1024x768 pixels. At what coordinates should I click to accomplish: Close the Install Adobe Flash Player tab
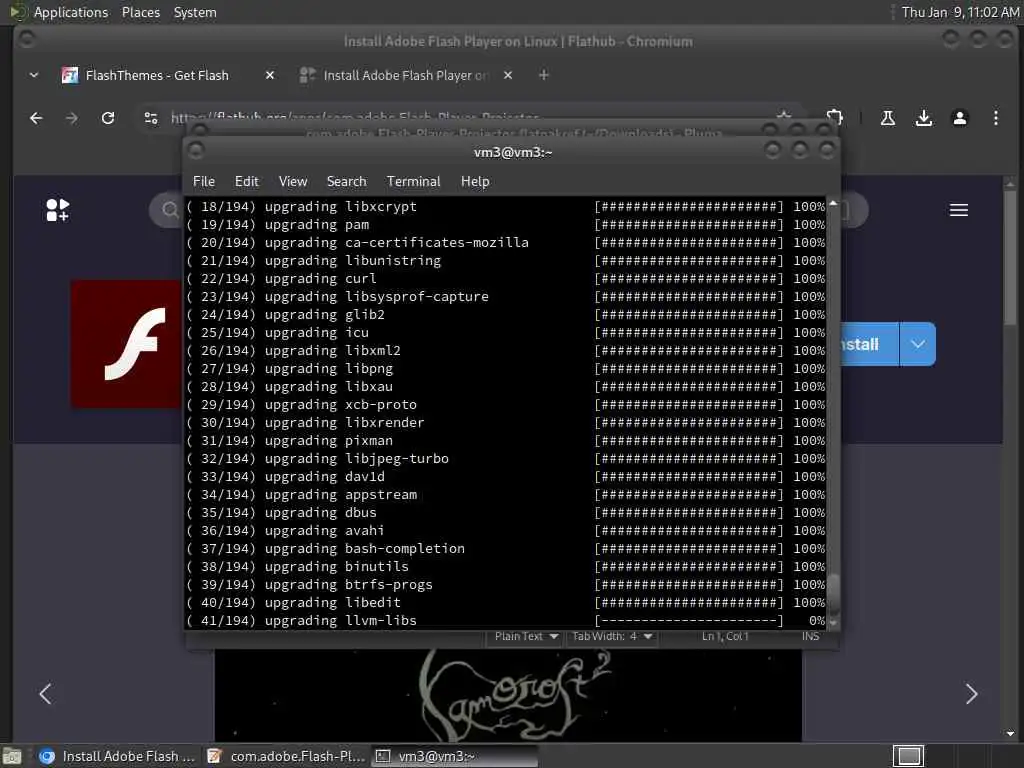tap(508, 75)
